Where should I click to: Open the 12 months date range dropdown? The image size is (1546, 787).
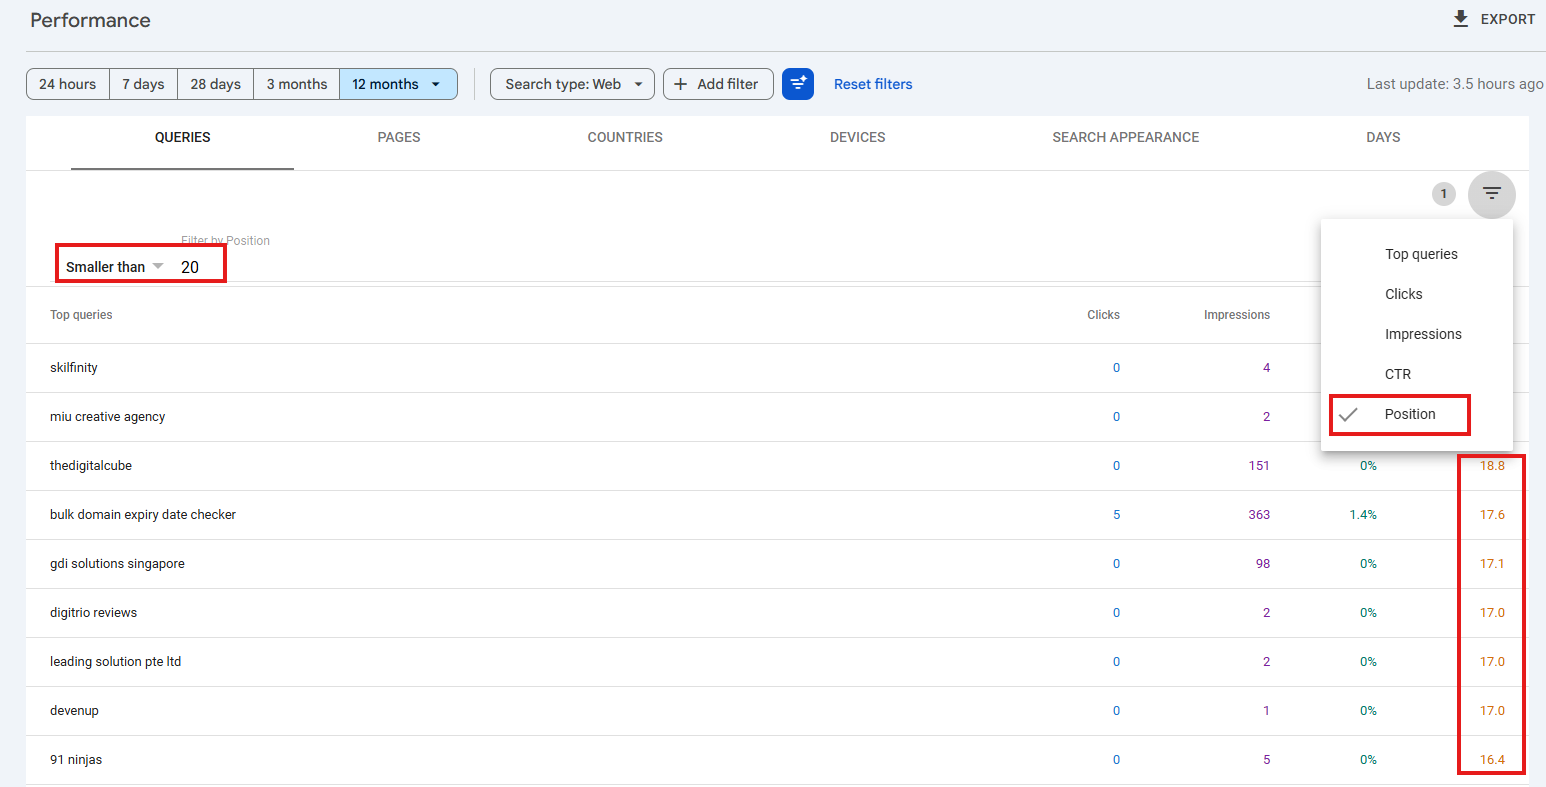(x=398, y=84)
